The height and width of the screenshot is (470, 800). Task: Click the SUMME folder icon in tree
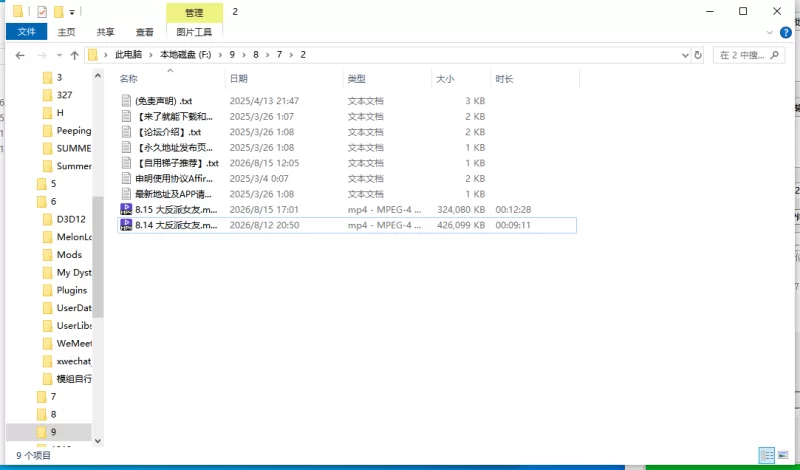[47, 149]
